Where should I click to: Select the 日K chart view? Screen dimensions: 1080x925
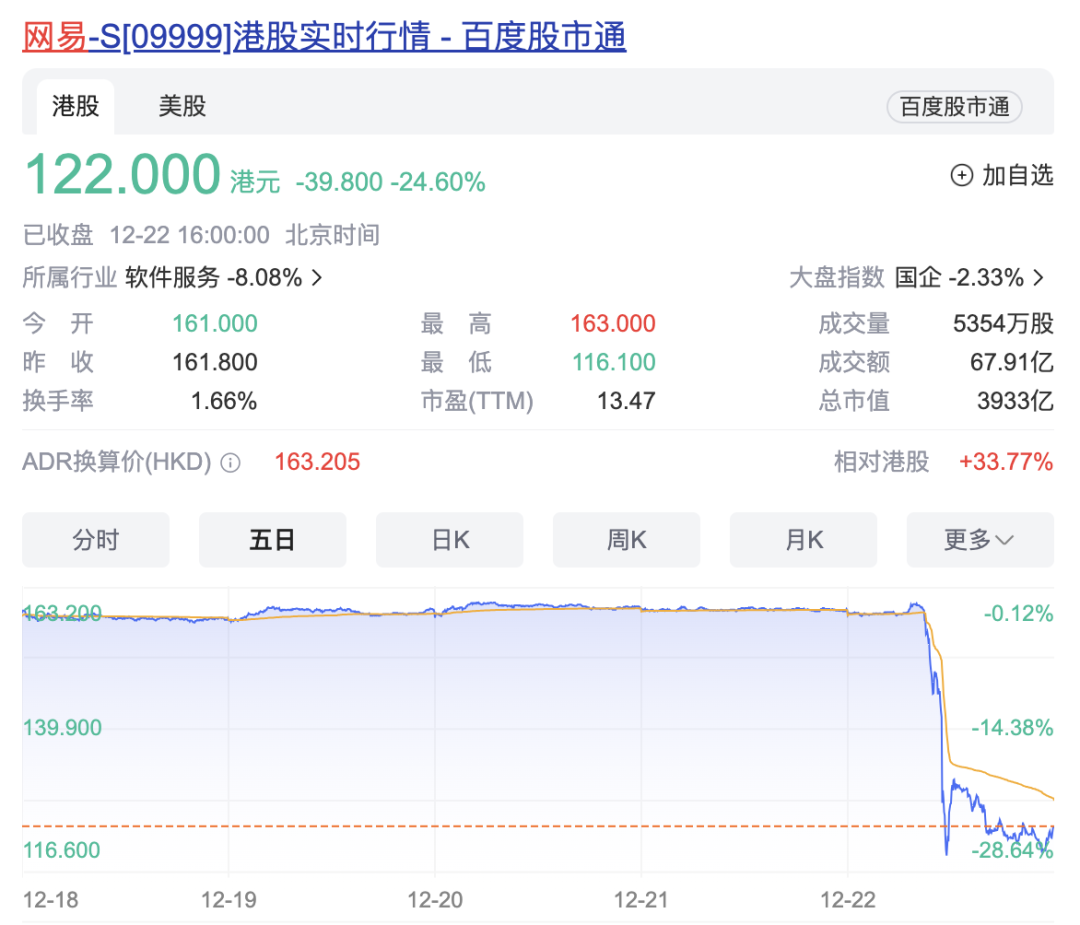[450, 540]
